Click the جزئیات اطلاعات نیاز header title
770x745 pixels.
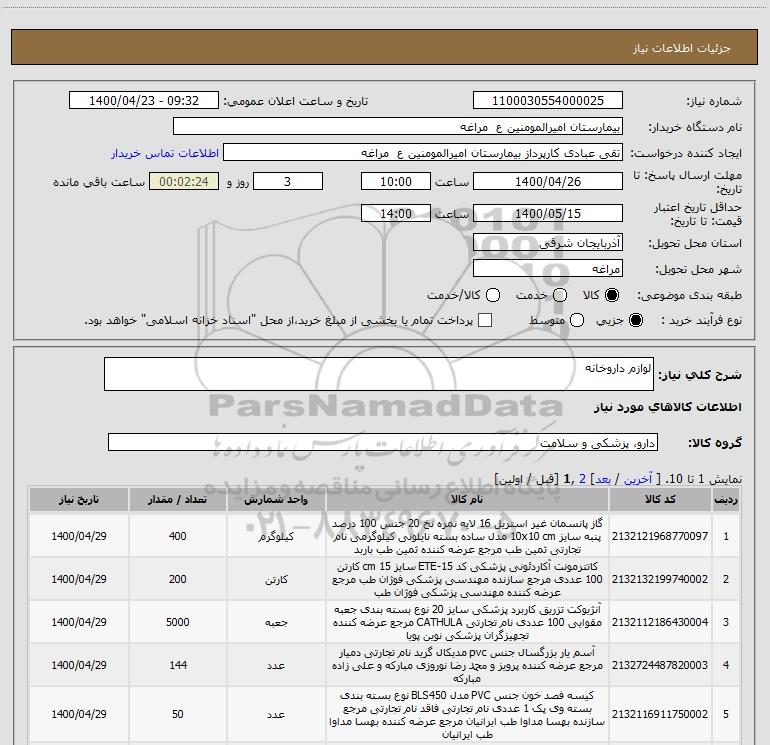coord(682,48)
